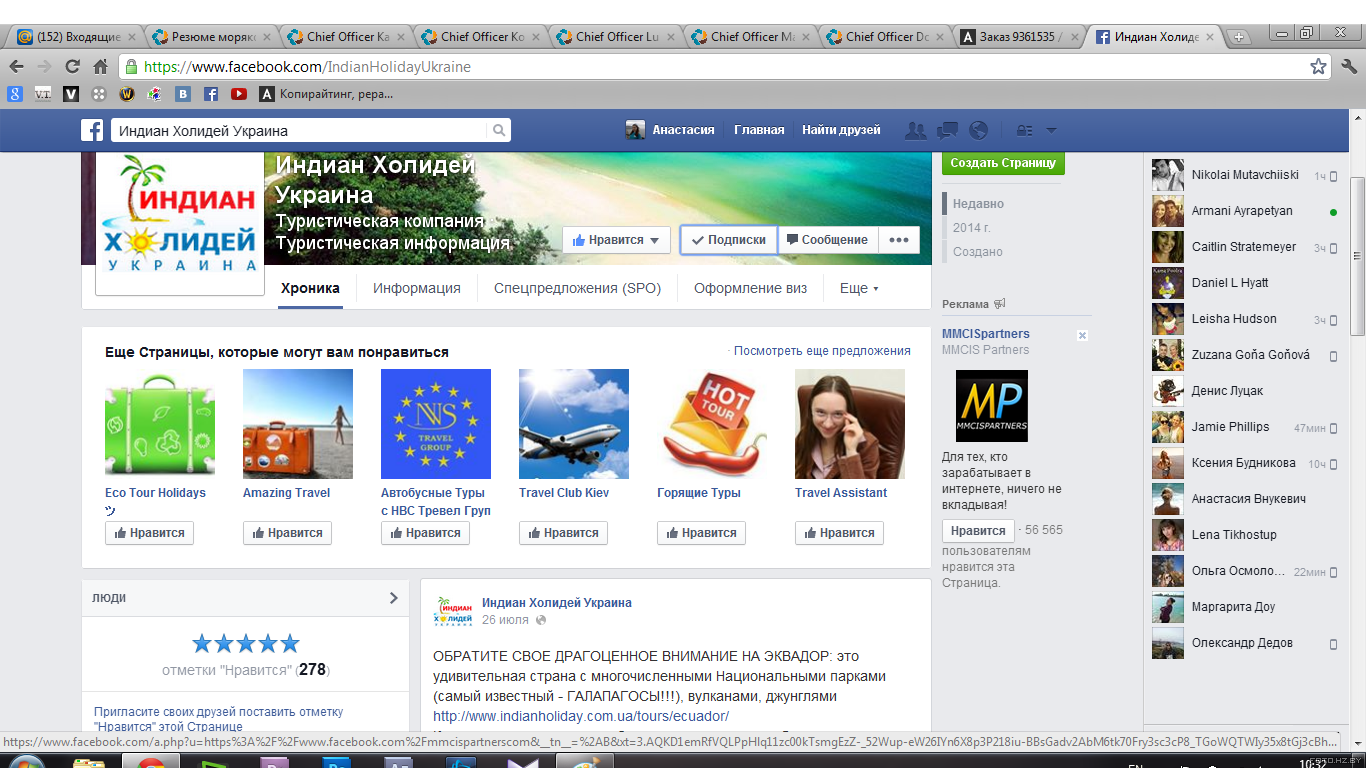
Task: Click the search magnifier icon
Action: coord(498,130)
